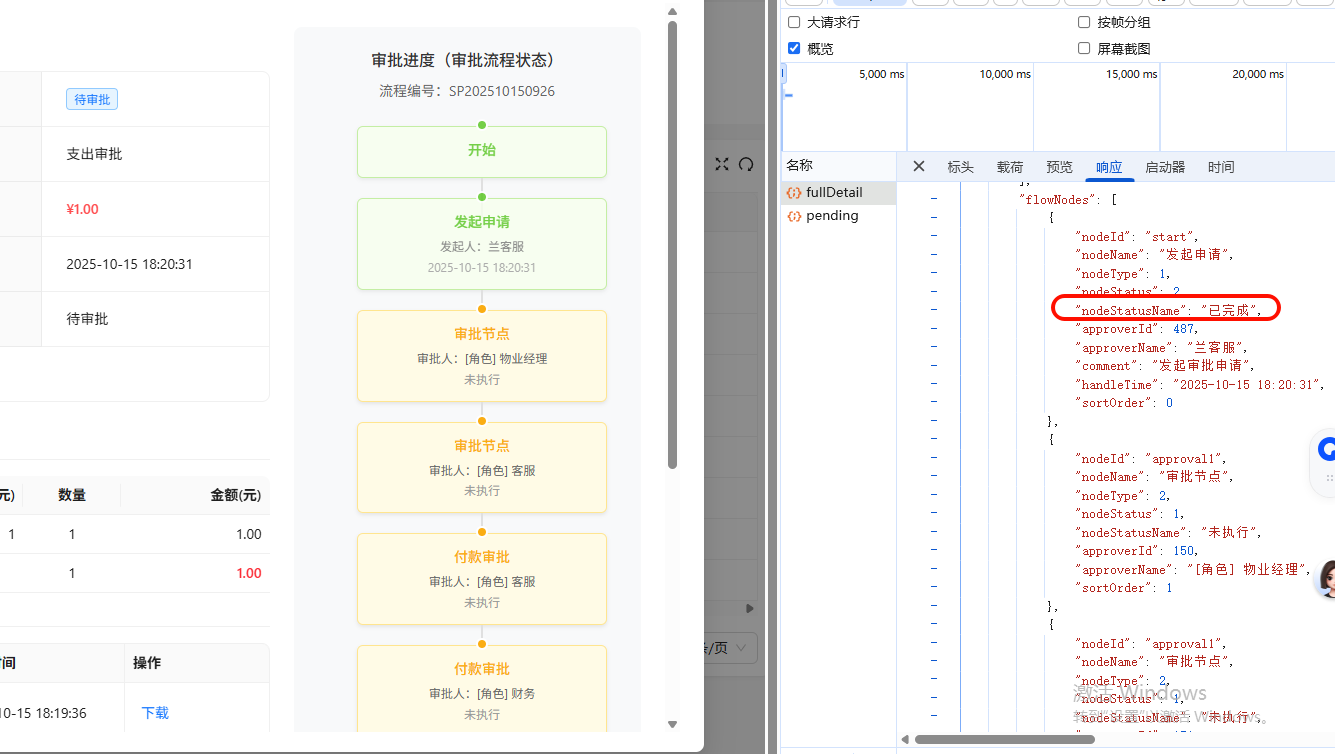Disable the 概览 overview checkbox

coord(793,47)
